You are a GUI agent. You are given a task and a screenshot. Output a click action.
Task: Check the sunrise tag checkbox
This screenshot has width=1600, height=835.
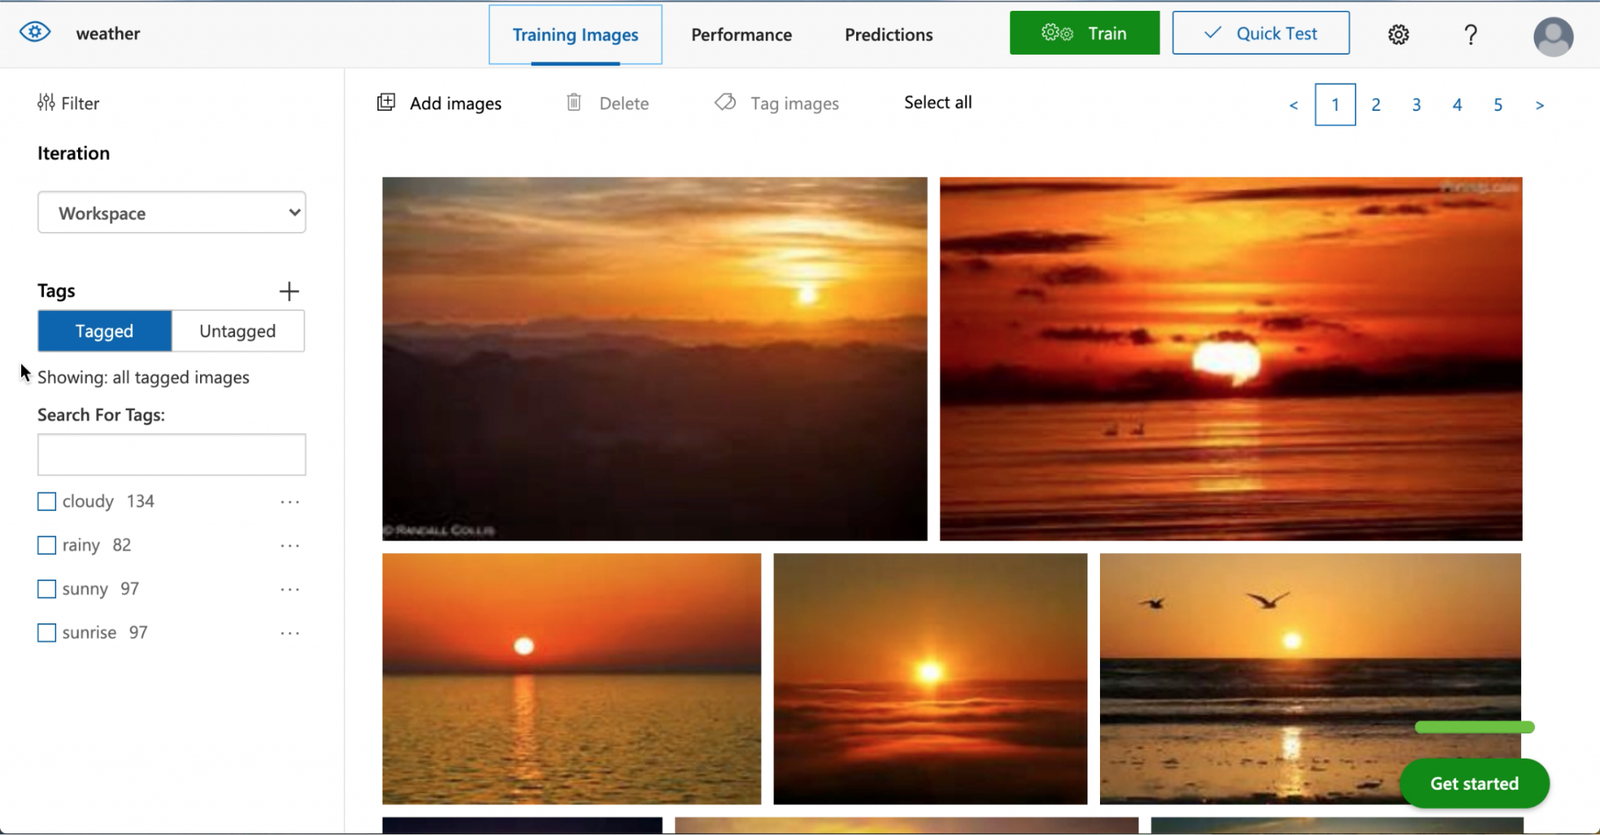click(x=46, y=633)
